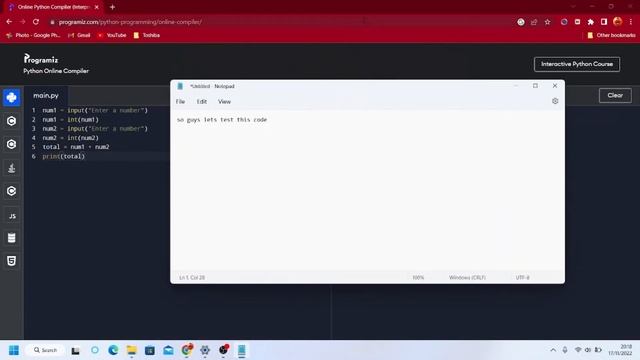This screenshot has height=360, width=640.
Task: Click Windows (CRLF) in Notepad status bar
Action: (x=467, y=278)
